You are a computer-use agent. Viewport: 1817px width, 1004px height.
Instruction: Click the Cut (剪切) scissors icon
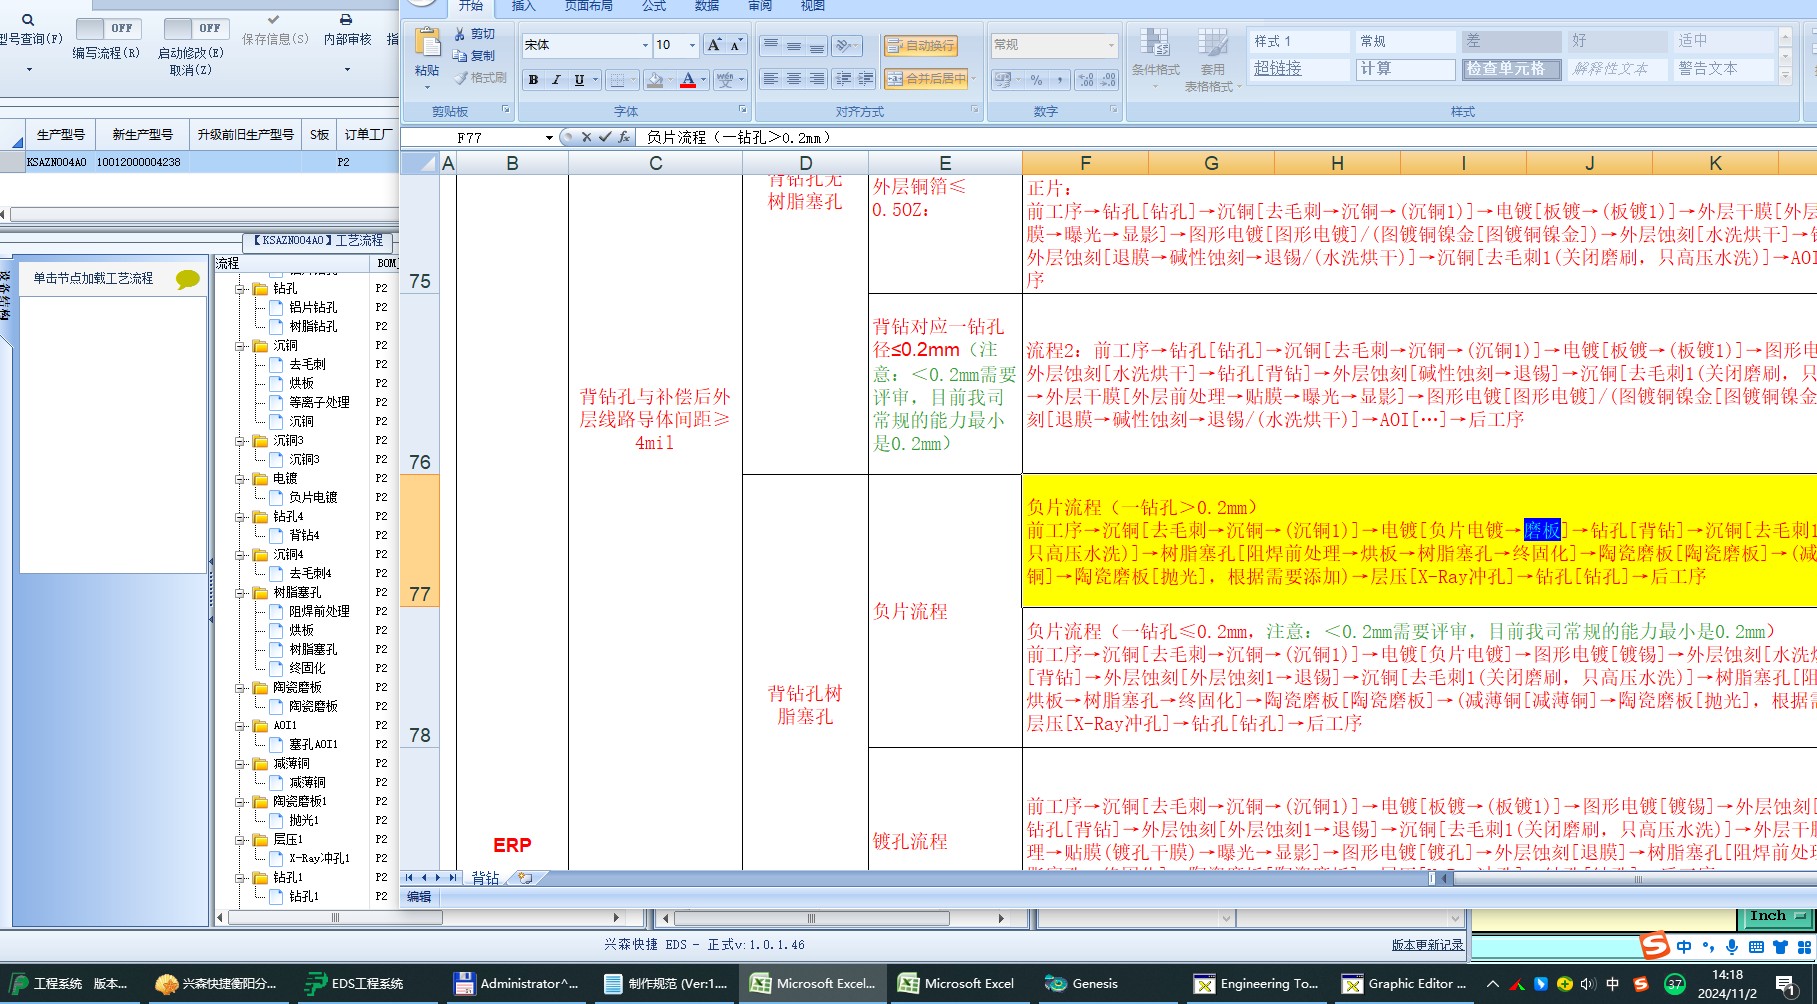point(460,34)
